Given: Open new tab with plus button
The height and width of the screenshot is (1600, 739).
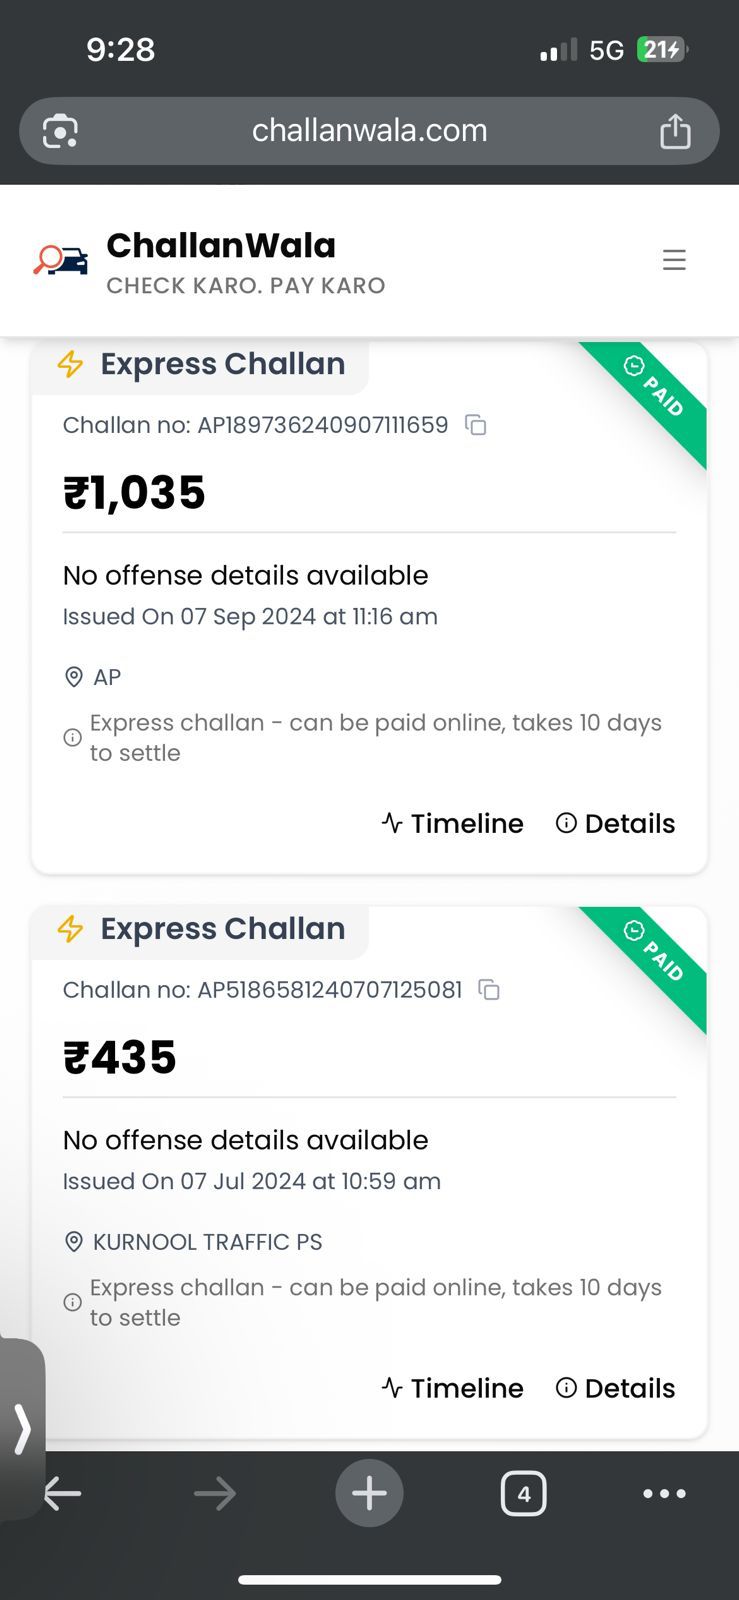Looking at the screenshot, I should tap(369, 1493).
